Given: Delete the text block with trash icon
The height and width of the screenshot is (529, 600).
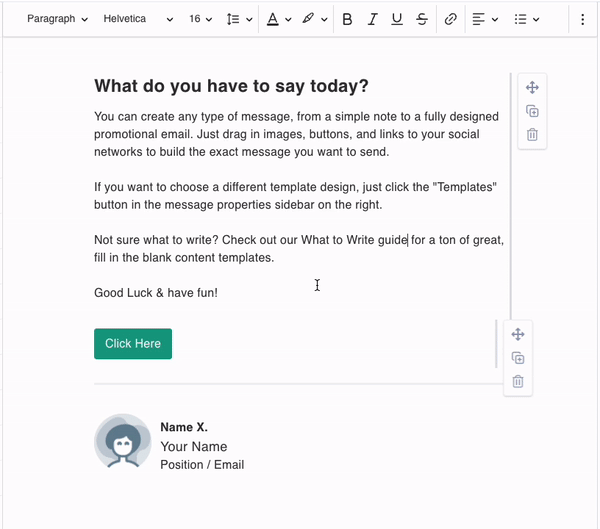Looking at the screenshot, I should pyautogui.click(x=532, y=135).
